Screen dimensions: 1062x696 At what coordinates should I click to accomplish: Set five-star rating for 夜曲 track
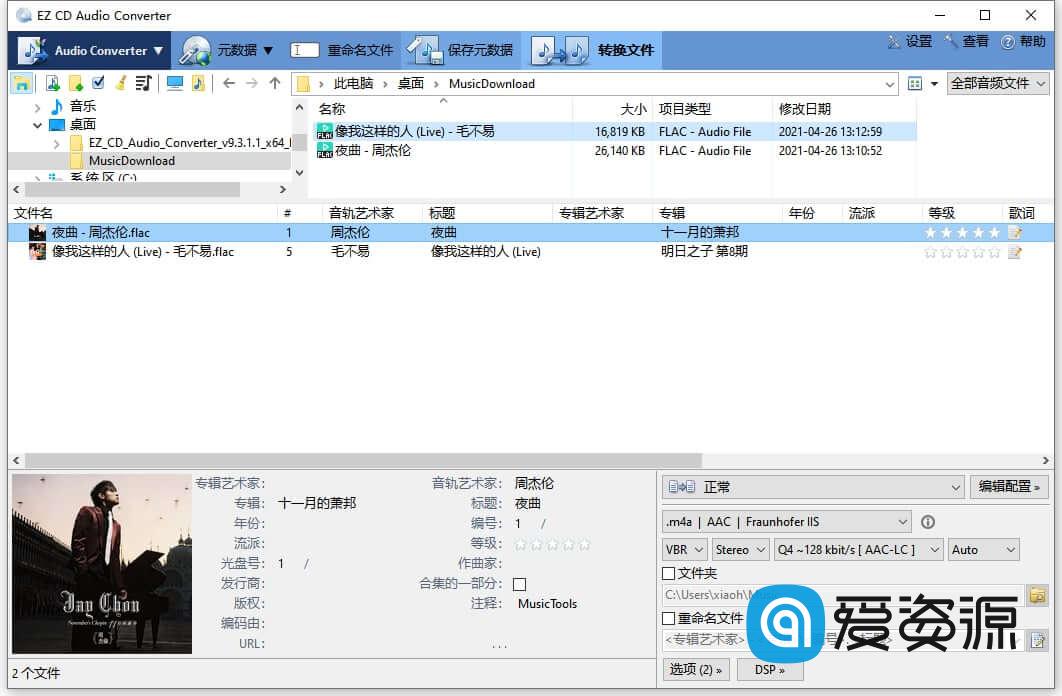click(x=993, y=232)
